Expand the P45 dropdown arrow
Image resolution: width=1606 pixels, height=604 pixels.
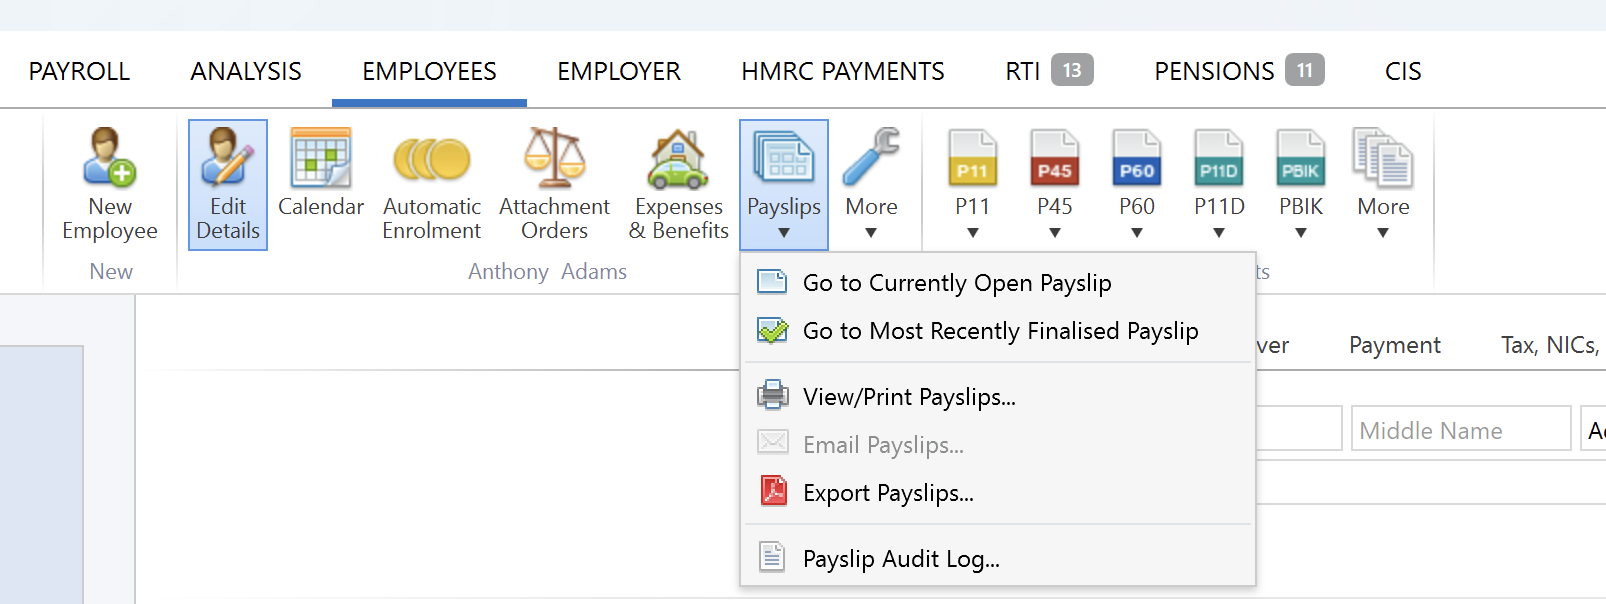pos(1054,233)
